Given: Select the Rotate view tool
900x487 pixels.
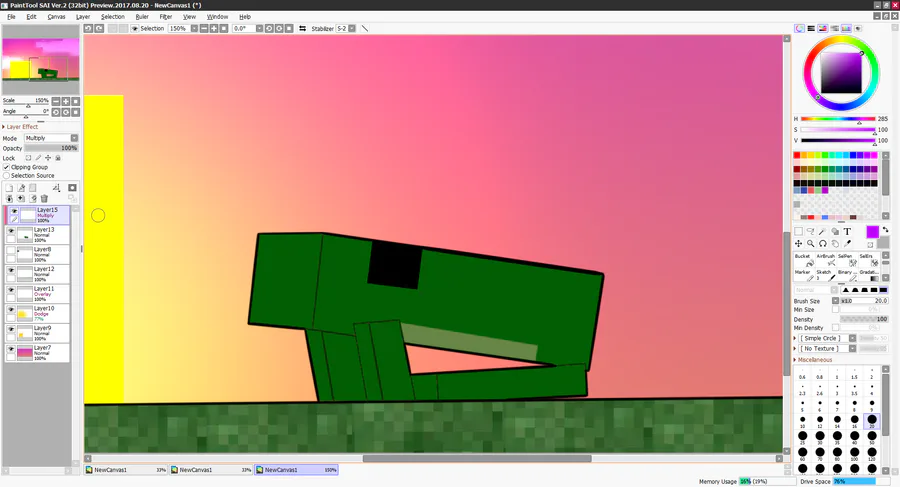Looking at the screenshot, I should [823, 244].
